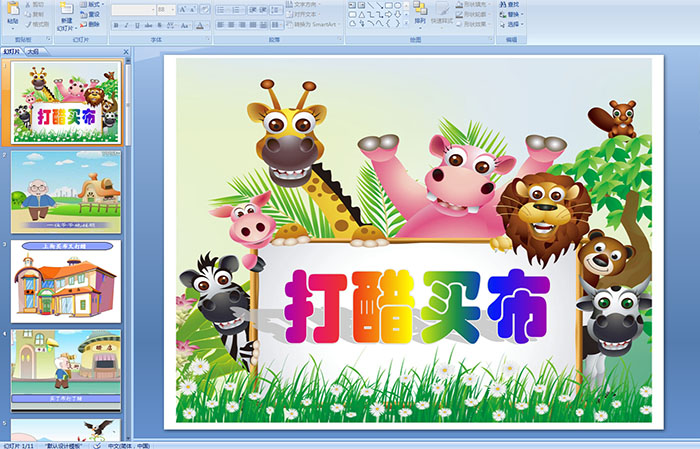This screenshot has height=449, width=700.
Task: Toggle italic (I) formatting
Action: tap(126, 25)
